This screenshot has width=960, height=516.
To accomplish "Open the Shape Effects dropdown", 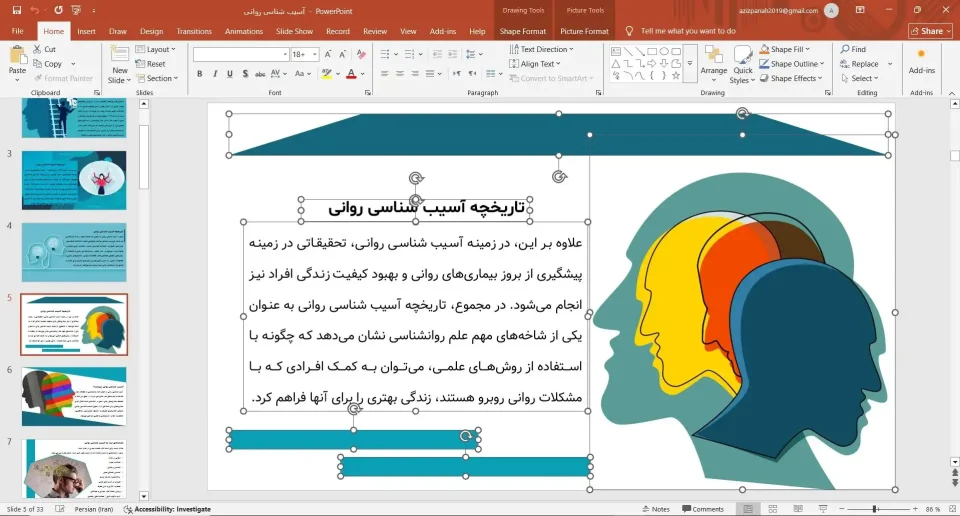I will tap(790, 78).
